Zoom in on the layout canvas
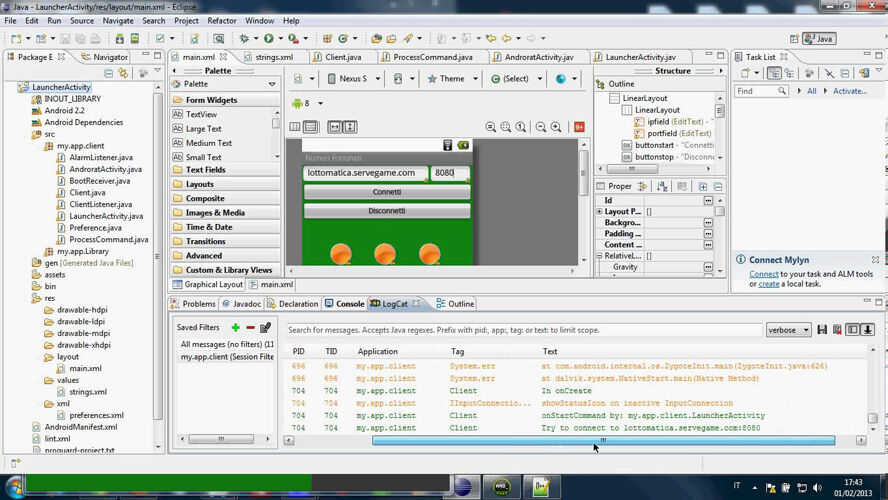The image size is (888, 500). (x=556, y=127)
